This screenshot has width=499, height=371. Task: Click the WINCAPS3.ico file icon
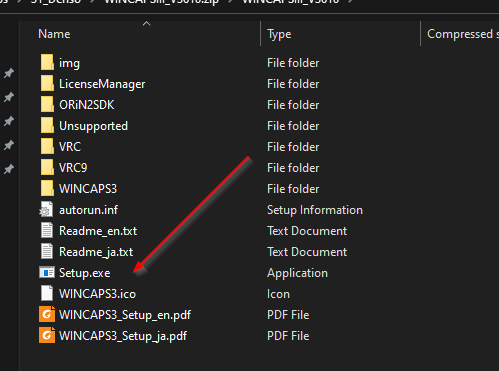tap(47, 294)
